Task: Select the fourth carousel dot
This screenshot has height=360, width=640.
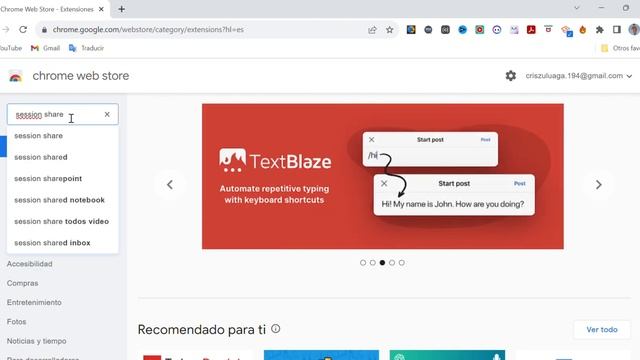Action: pyautogui.click(x=392, y=262)
